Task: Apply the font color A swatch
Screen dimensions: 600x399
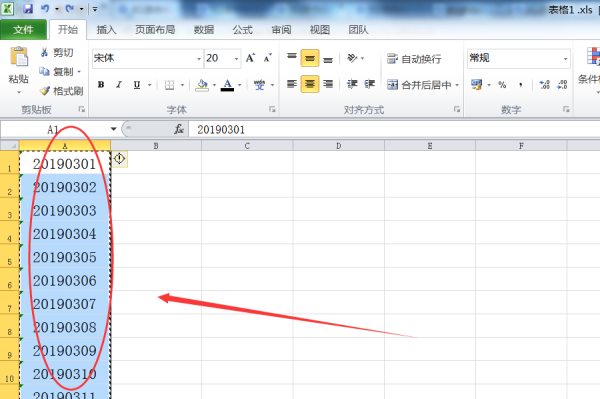Action: point(228,85)
